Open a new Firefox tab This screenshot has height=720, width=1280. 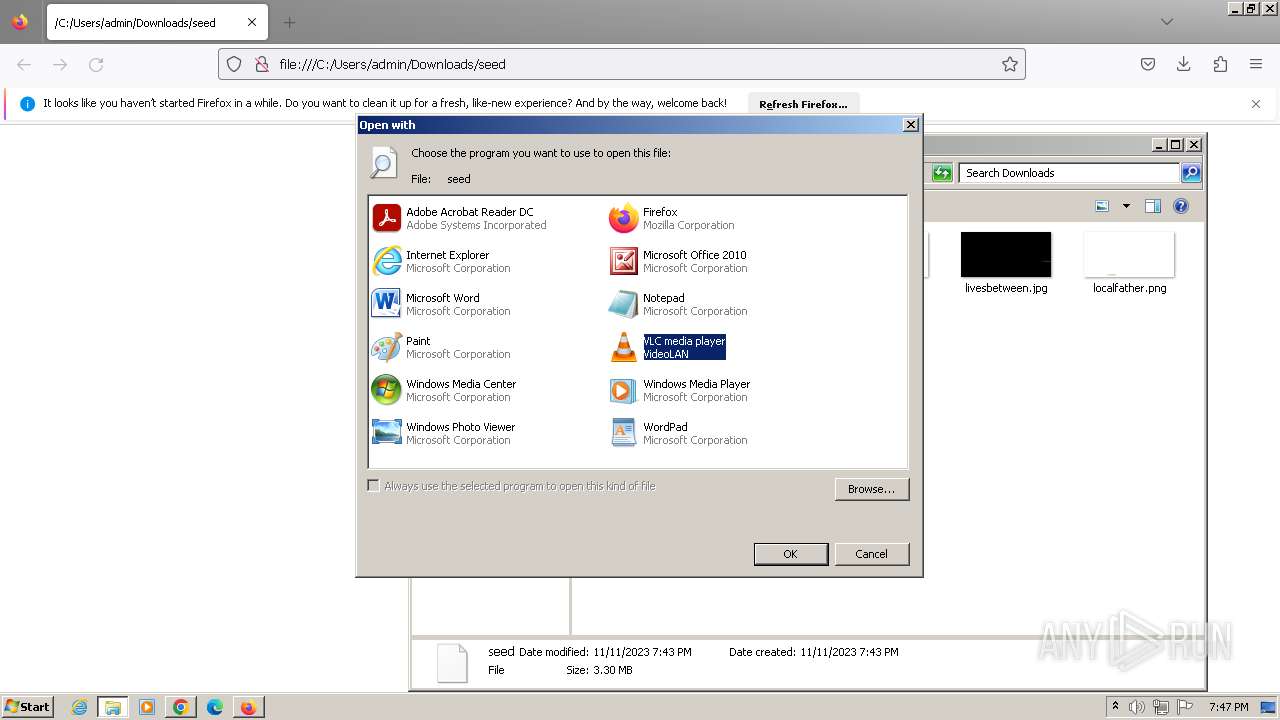point(289,22)
